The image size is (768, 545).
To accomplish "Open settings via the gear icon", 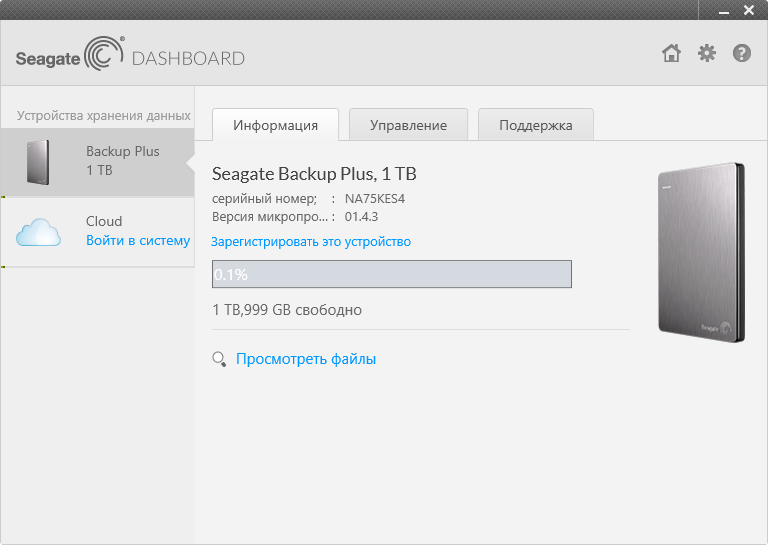I will point(706,53).
